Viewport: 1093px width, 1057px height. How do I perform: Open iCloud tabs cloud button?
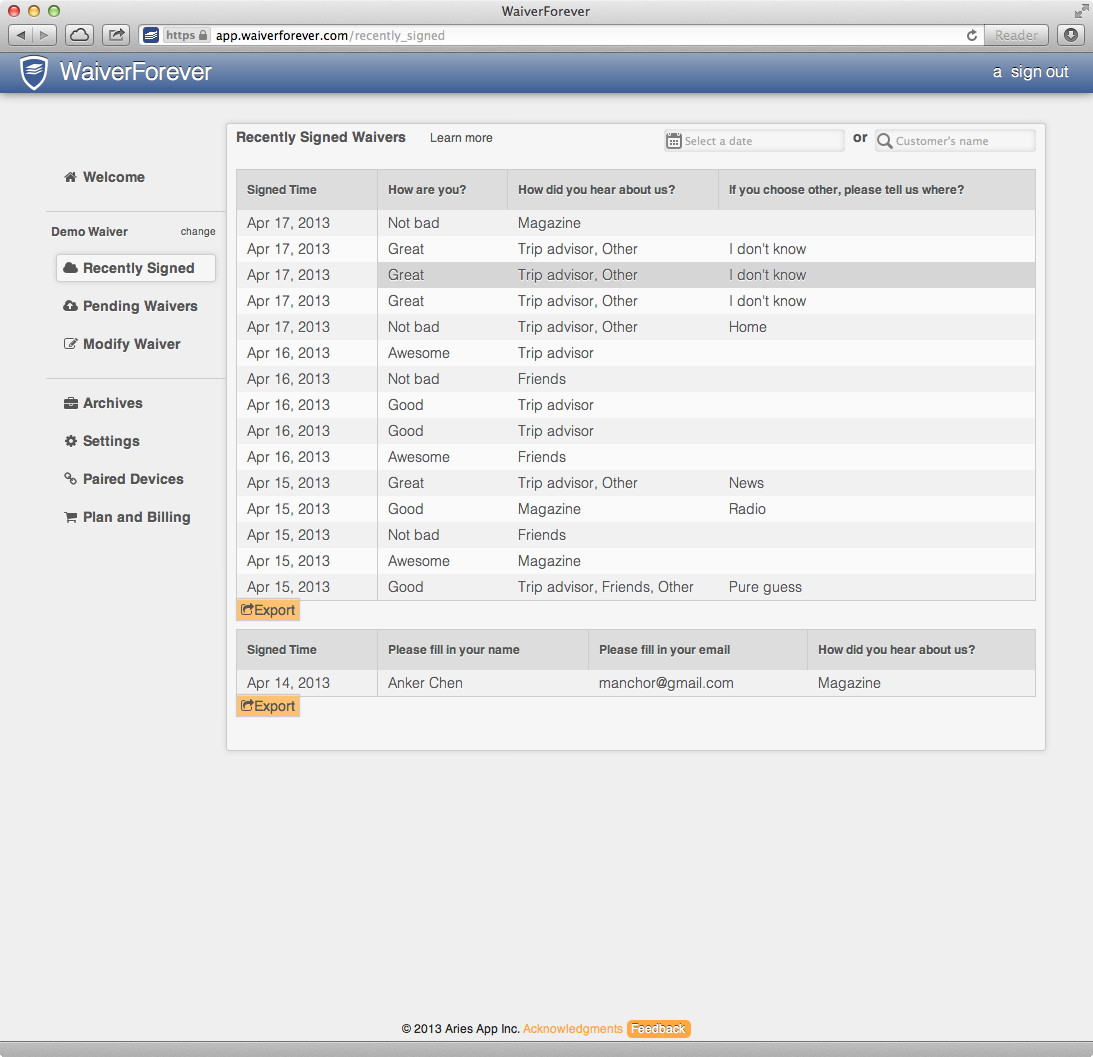click(x=79, y=35)
